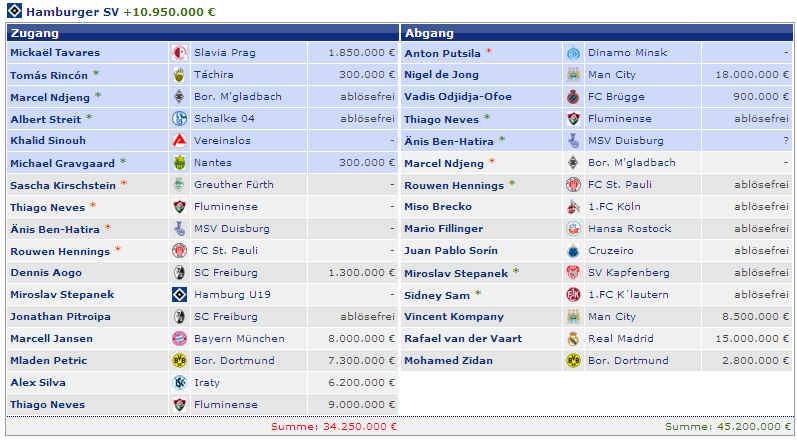Click the FC Brügge club crest
797x440 pixels.
[x=573, y=97]
